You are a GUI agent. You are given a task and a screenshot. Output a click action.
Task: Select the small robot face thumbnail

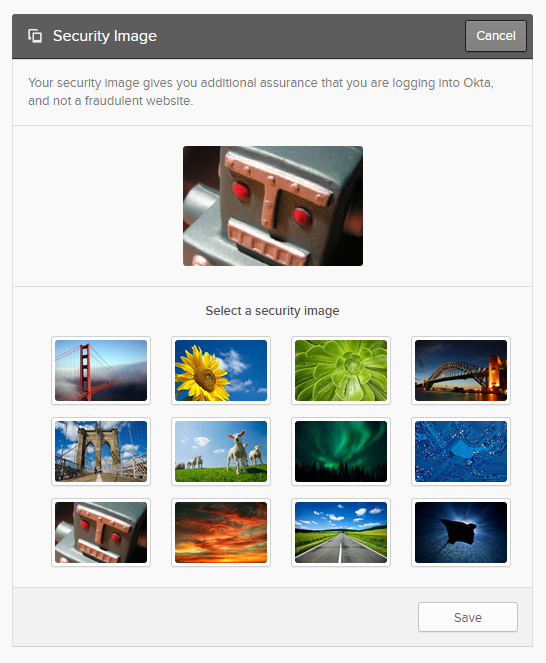tap(101, 532)
